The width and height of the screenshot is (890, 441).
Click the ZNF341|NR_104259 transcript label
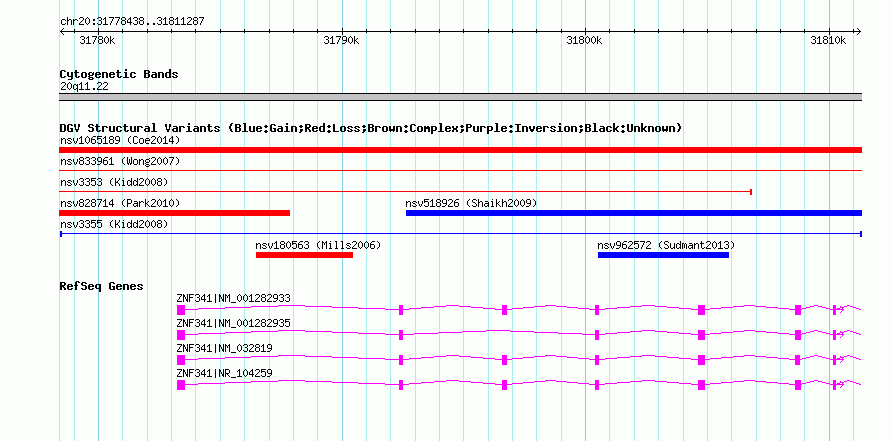[225, 373]
